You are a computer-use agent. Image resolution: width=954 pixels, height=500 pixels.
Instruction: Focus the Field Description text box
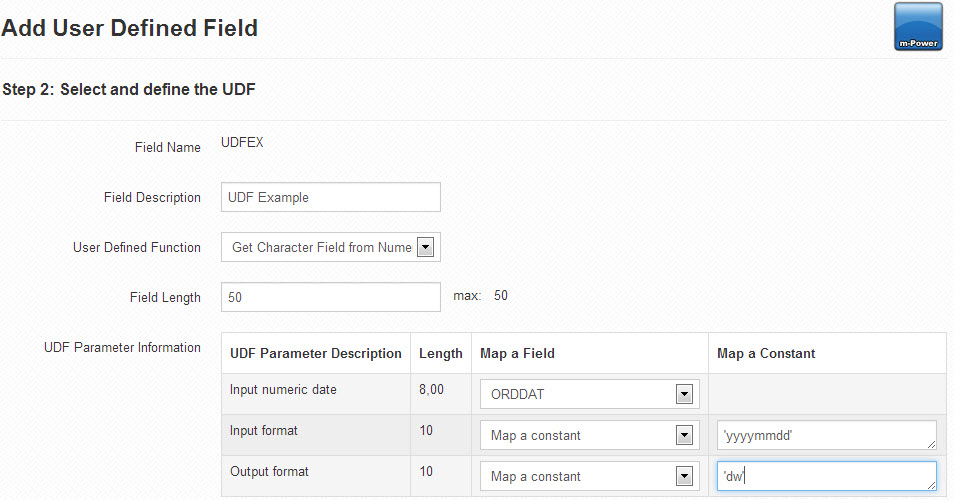(330, 197)
